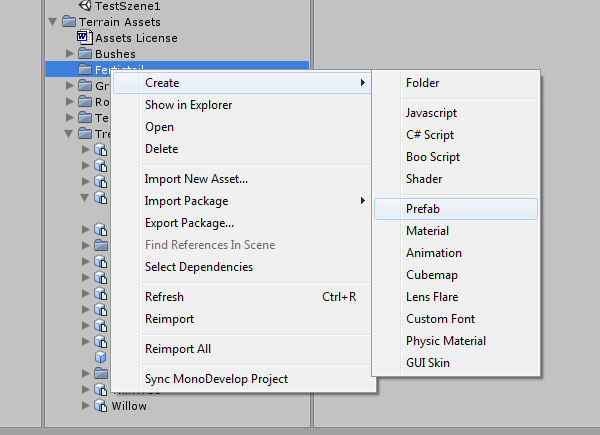Create a new GUI Skin
600x435 pixels.
(x=428, y=363)
